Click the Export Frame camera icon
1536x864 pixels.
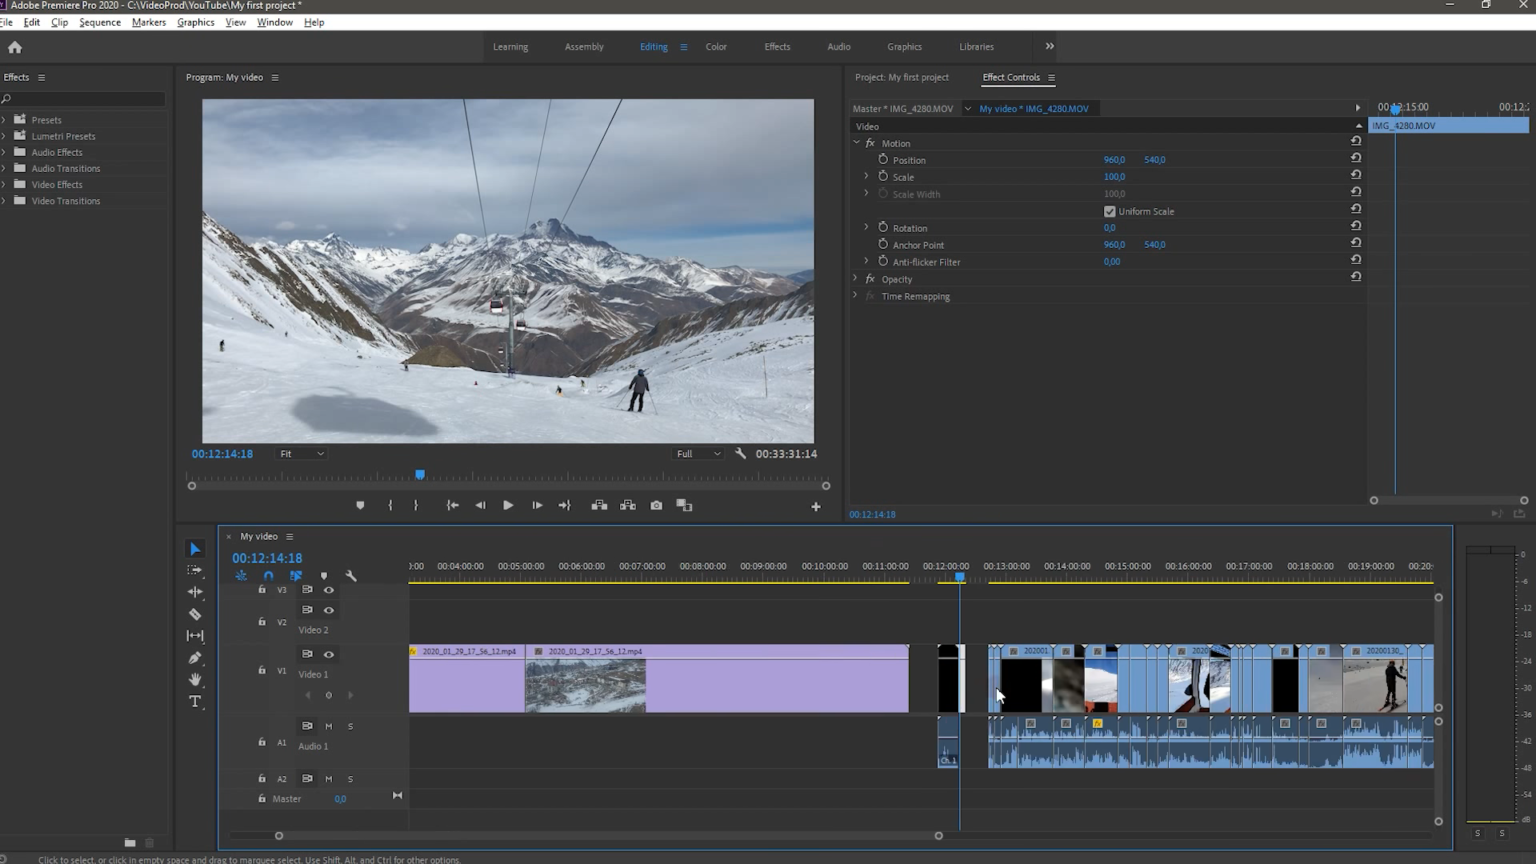tap(656, 506)
